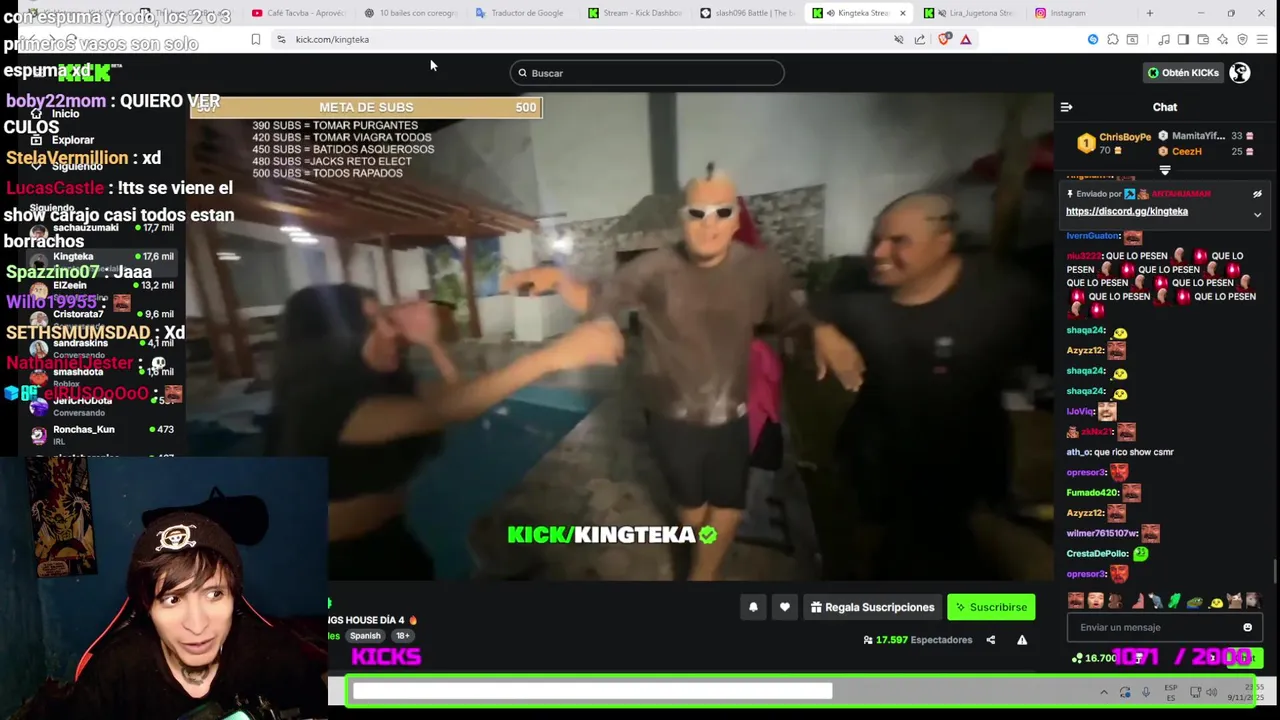Screen dimensions: 1280x720
Task: Click the 'Spanish' language tag
Action: (x=365, y=636)
